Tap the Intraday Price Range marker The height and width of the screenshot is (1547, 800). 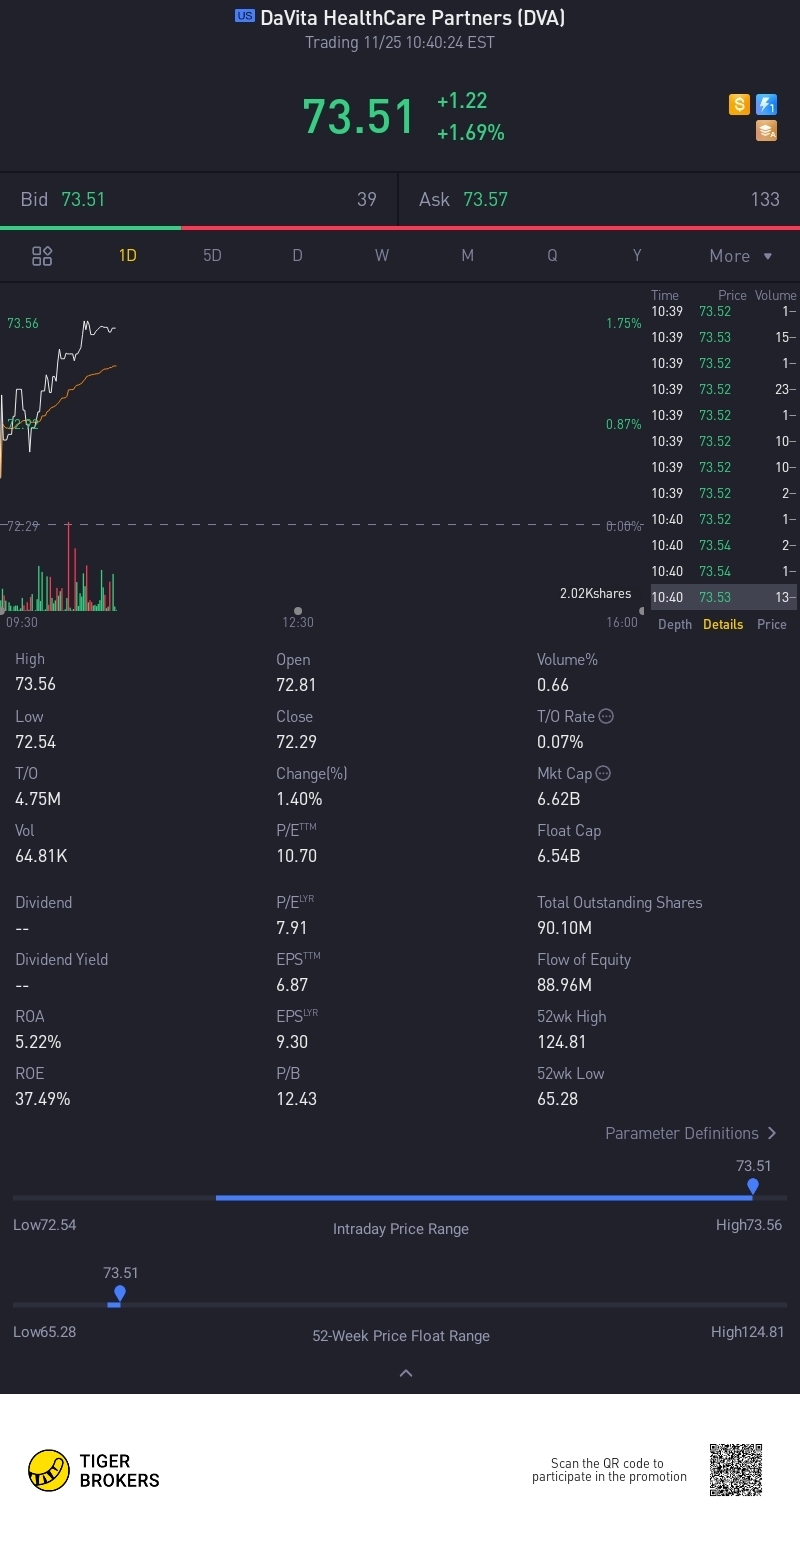pyautogui.click(x=753, y=1187)
